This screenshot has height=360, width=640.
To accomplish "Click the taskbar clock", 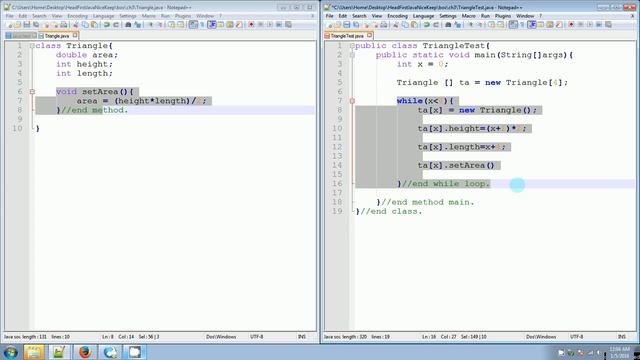I will [619, 353].
